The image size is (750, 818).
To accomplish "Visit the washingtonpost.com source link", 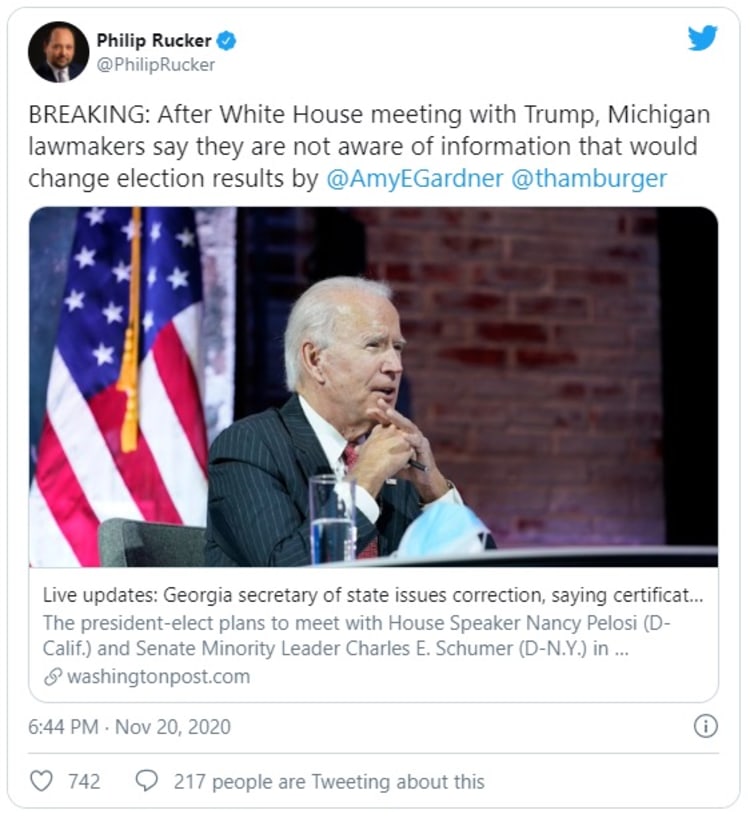I will [158, 677].
